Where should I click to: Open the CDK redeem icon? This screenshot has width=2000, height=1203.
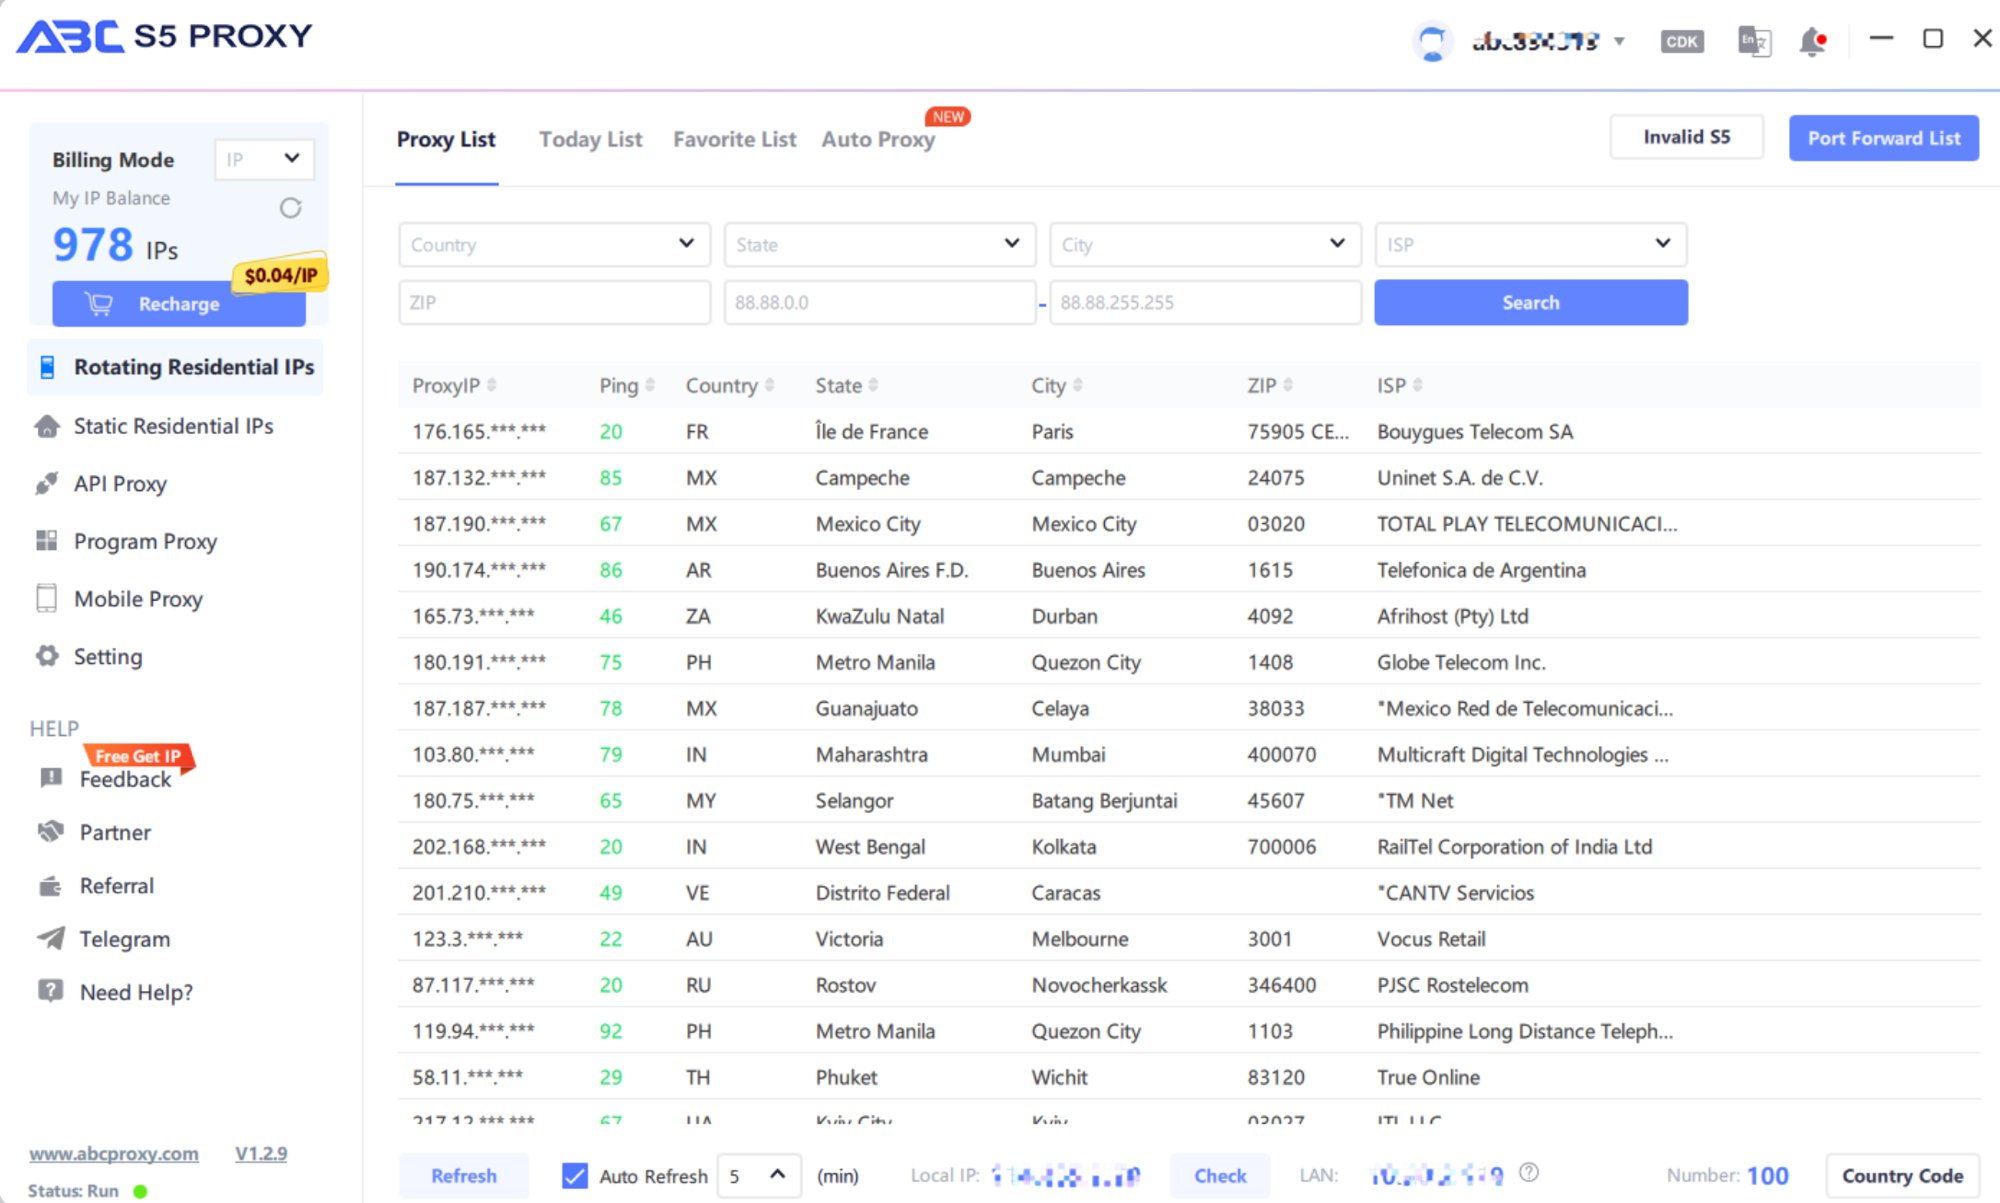(x=1682, y=41)
